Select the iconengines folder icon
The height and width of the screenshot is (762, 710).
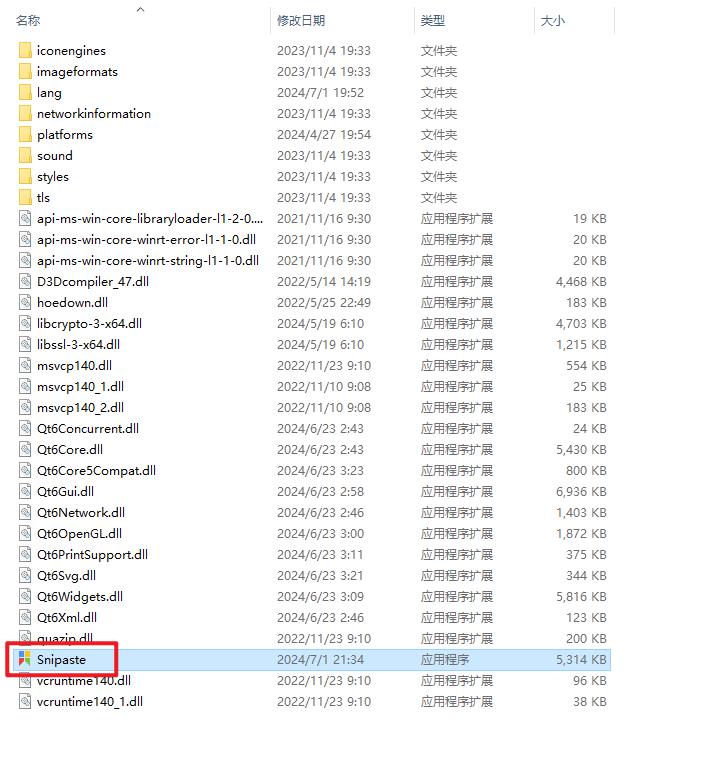tap(25, 51)
